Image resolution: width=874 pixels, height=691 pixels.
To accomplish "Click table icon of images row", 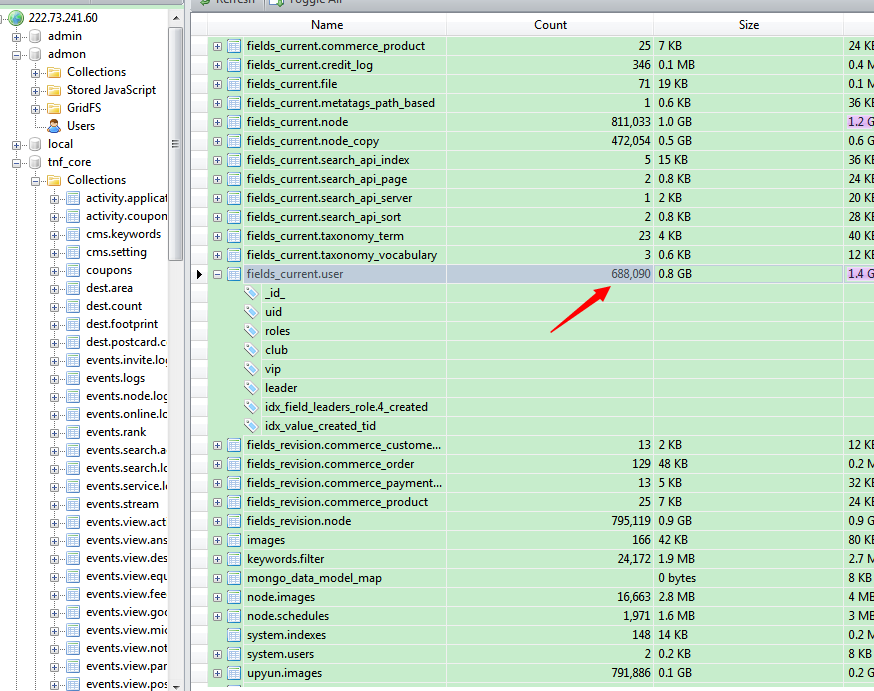I will (234, 540).
